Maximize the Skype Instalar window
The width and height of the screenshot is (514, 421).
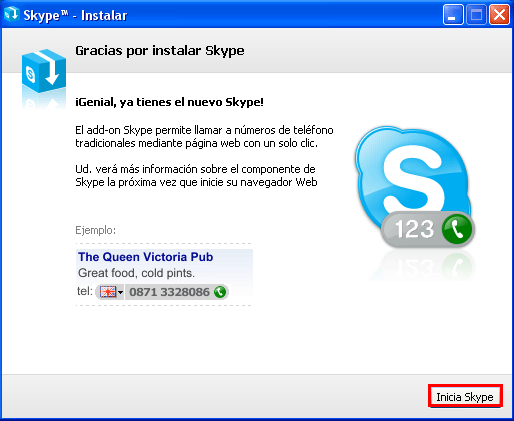tap(476, 15)
